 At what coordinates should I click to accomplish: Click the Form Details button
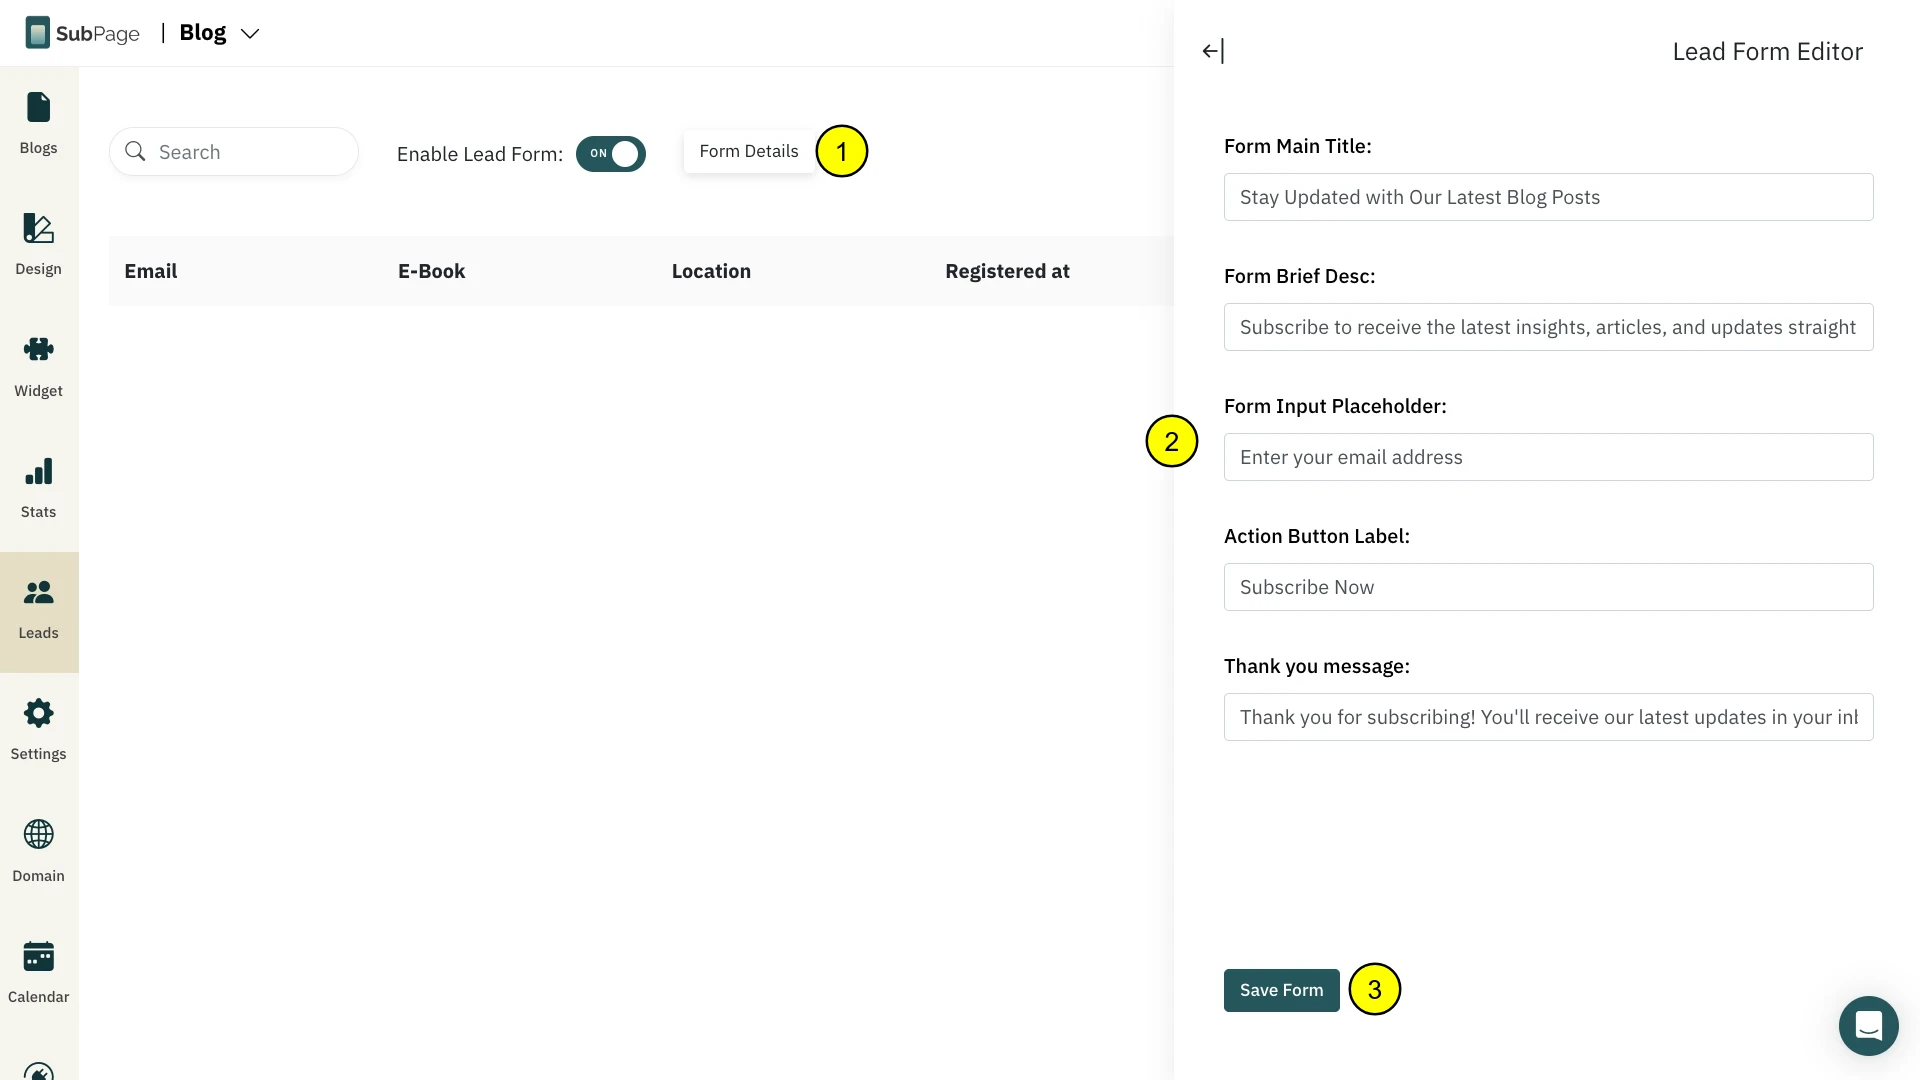pyautogui.click(x=748, y=151)
